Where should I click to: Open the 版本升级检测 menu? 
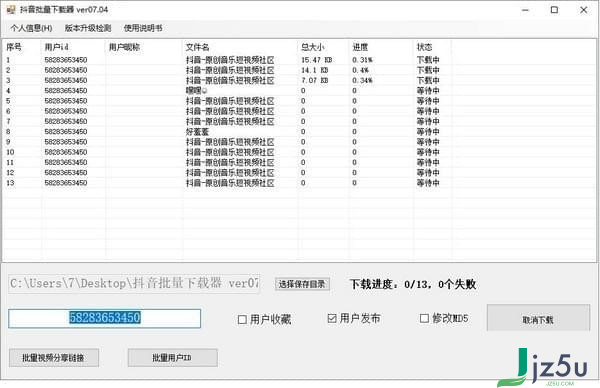[x=88, y=28]
